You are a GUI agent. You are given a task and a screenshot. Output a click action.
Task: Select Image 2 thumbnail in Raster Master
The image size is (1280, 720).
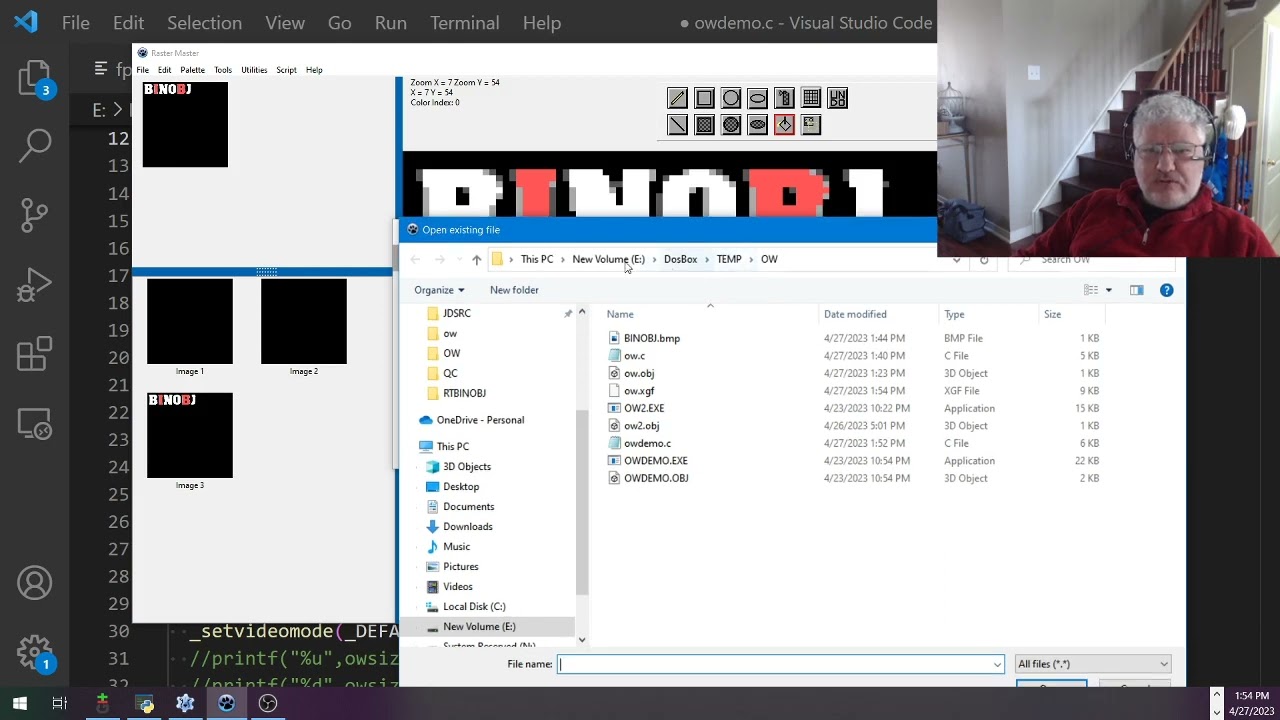(x=304, y=322)
